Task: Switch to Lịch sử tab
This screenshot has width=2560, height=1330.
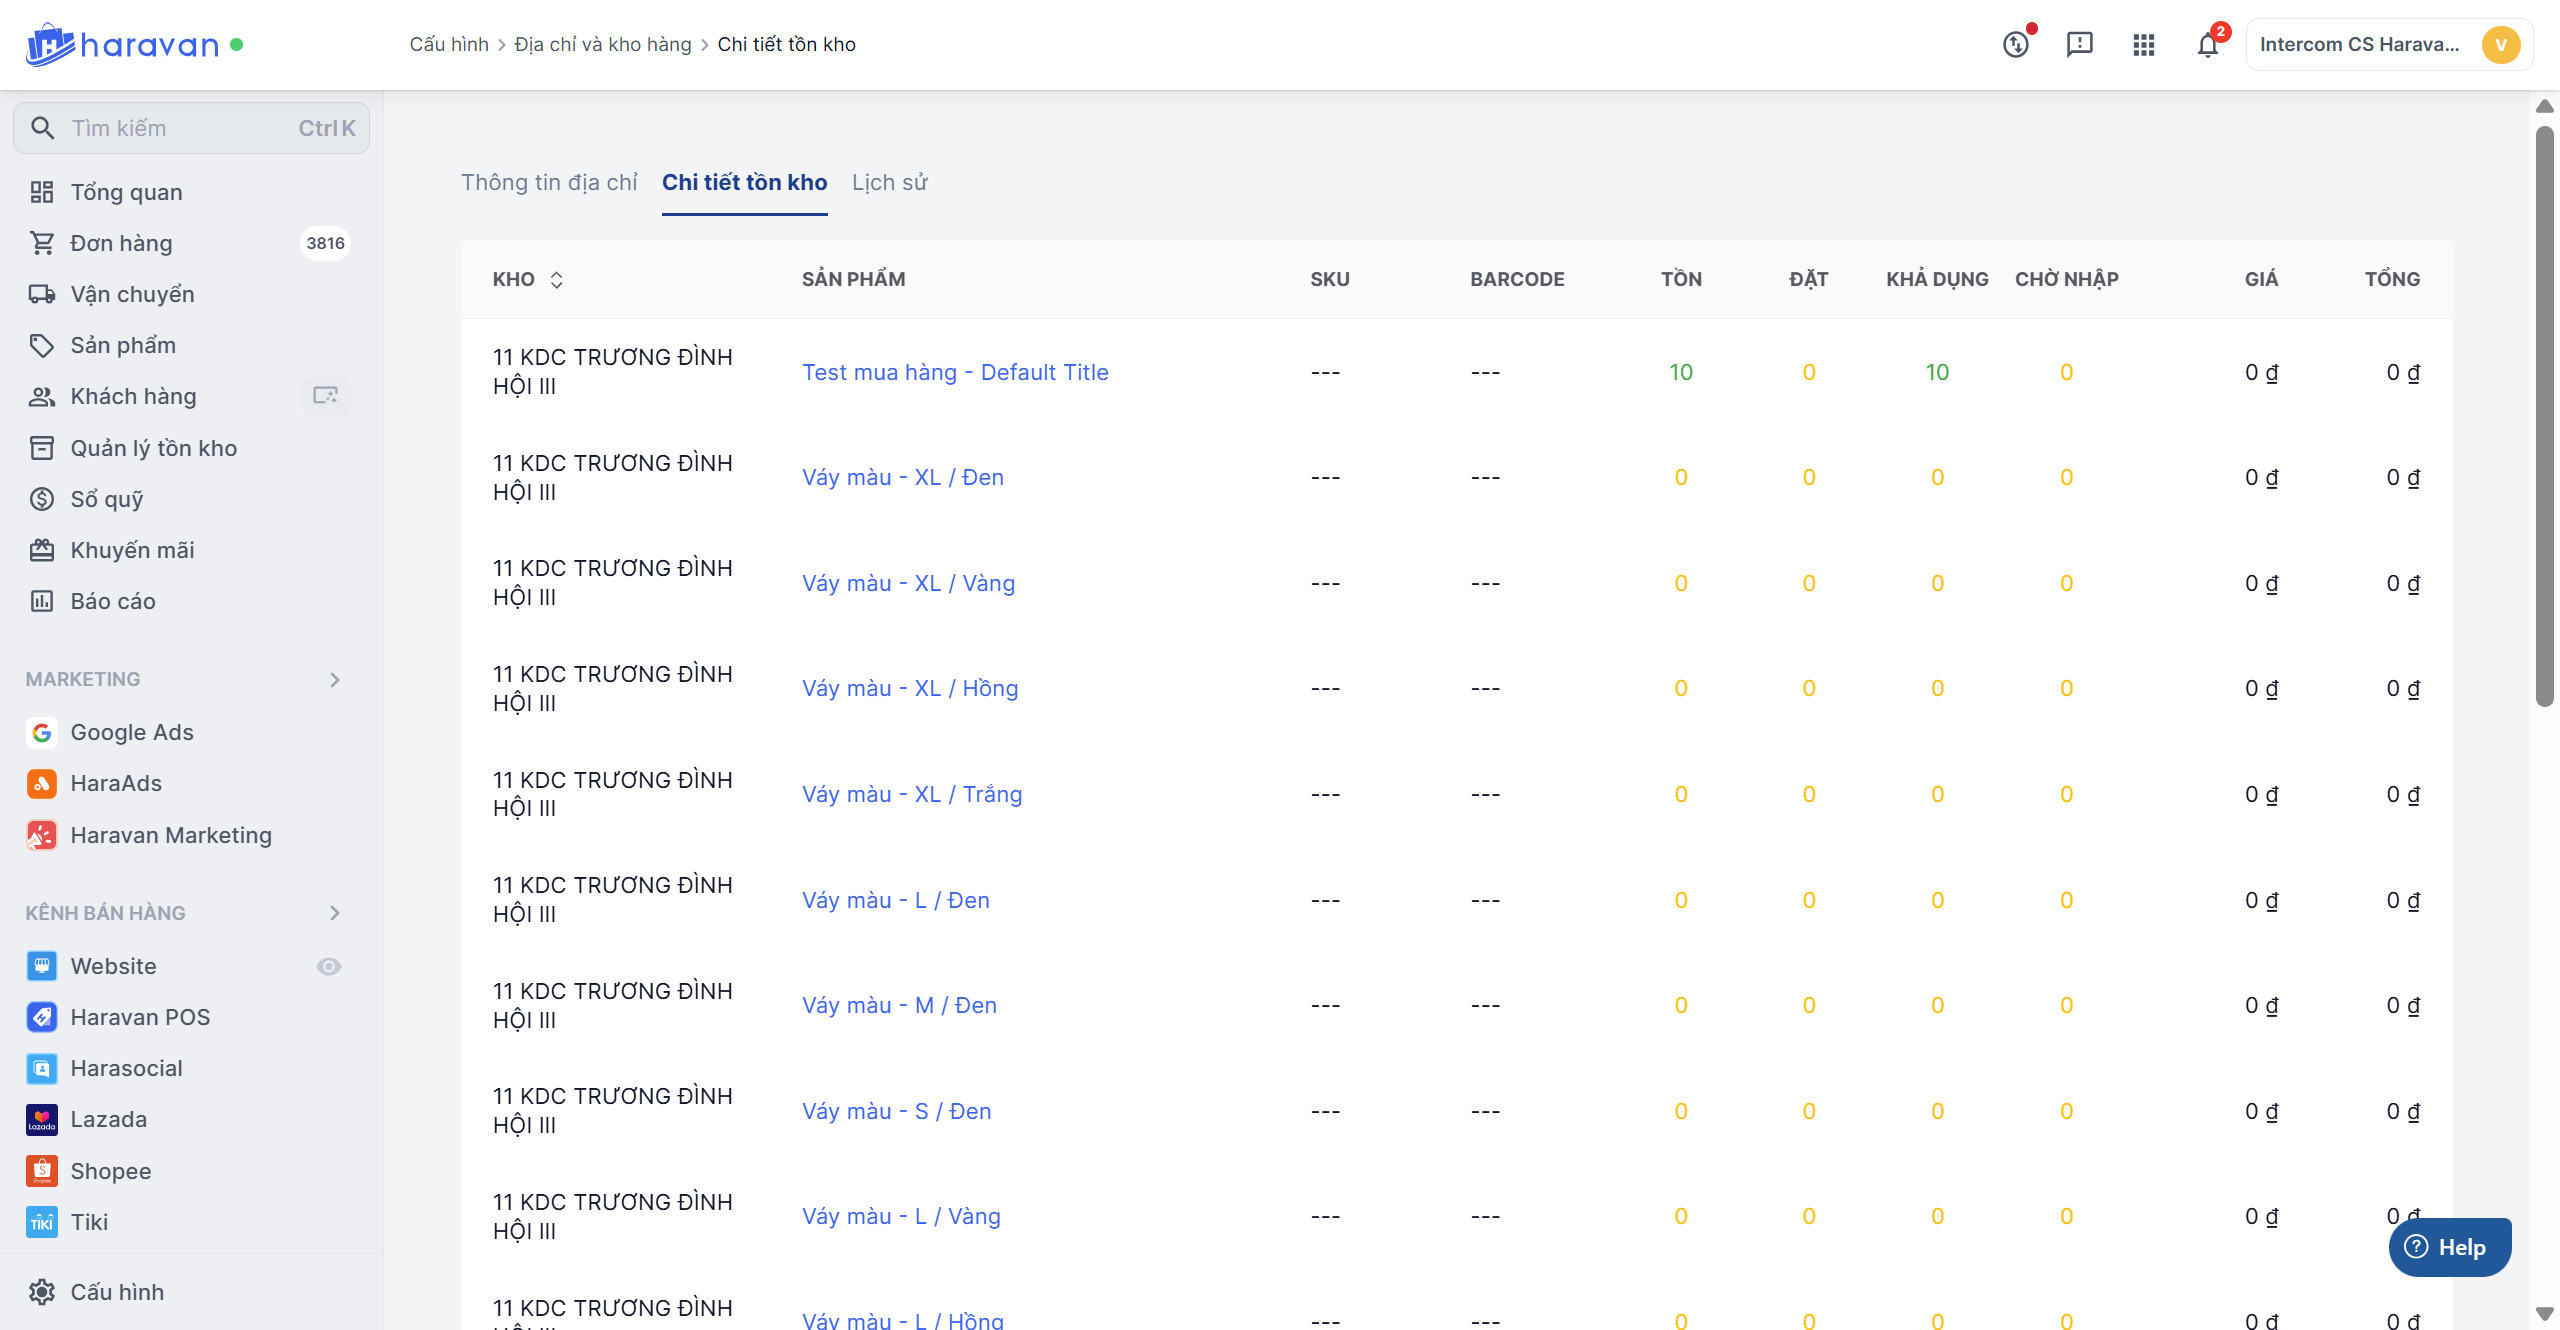Action: point(889,183)
